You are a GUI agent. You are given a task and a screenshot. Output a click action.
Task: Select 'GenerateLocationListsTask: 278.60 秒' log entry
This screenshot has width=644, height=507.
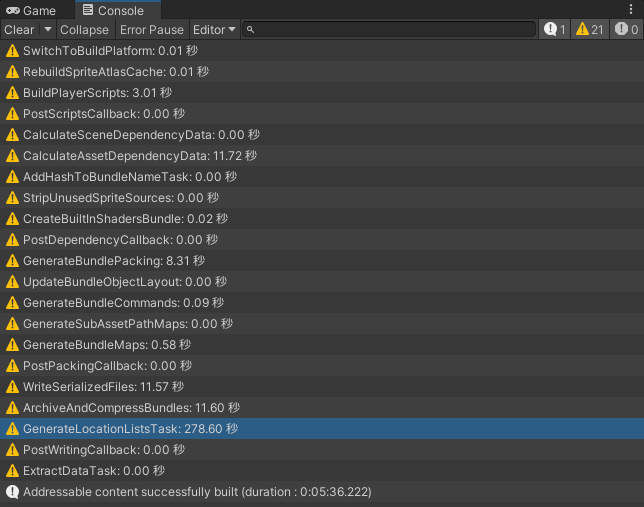322,429
